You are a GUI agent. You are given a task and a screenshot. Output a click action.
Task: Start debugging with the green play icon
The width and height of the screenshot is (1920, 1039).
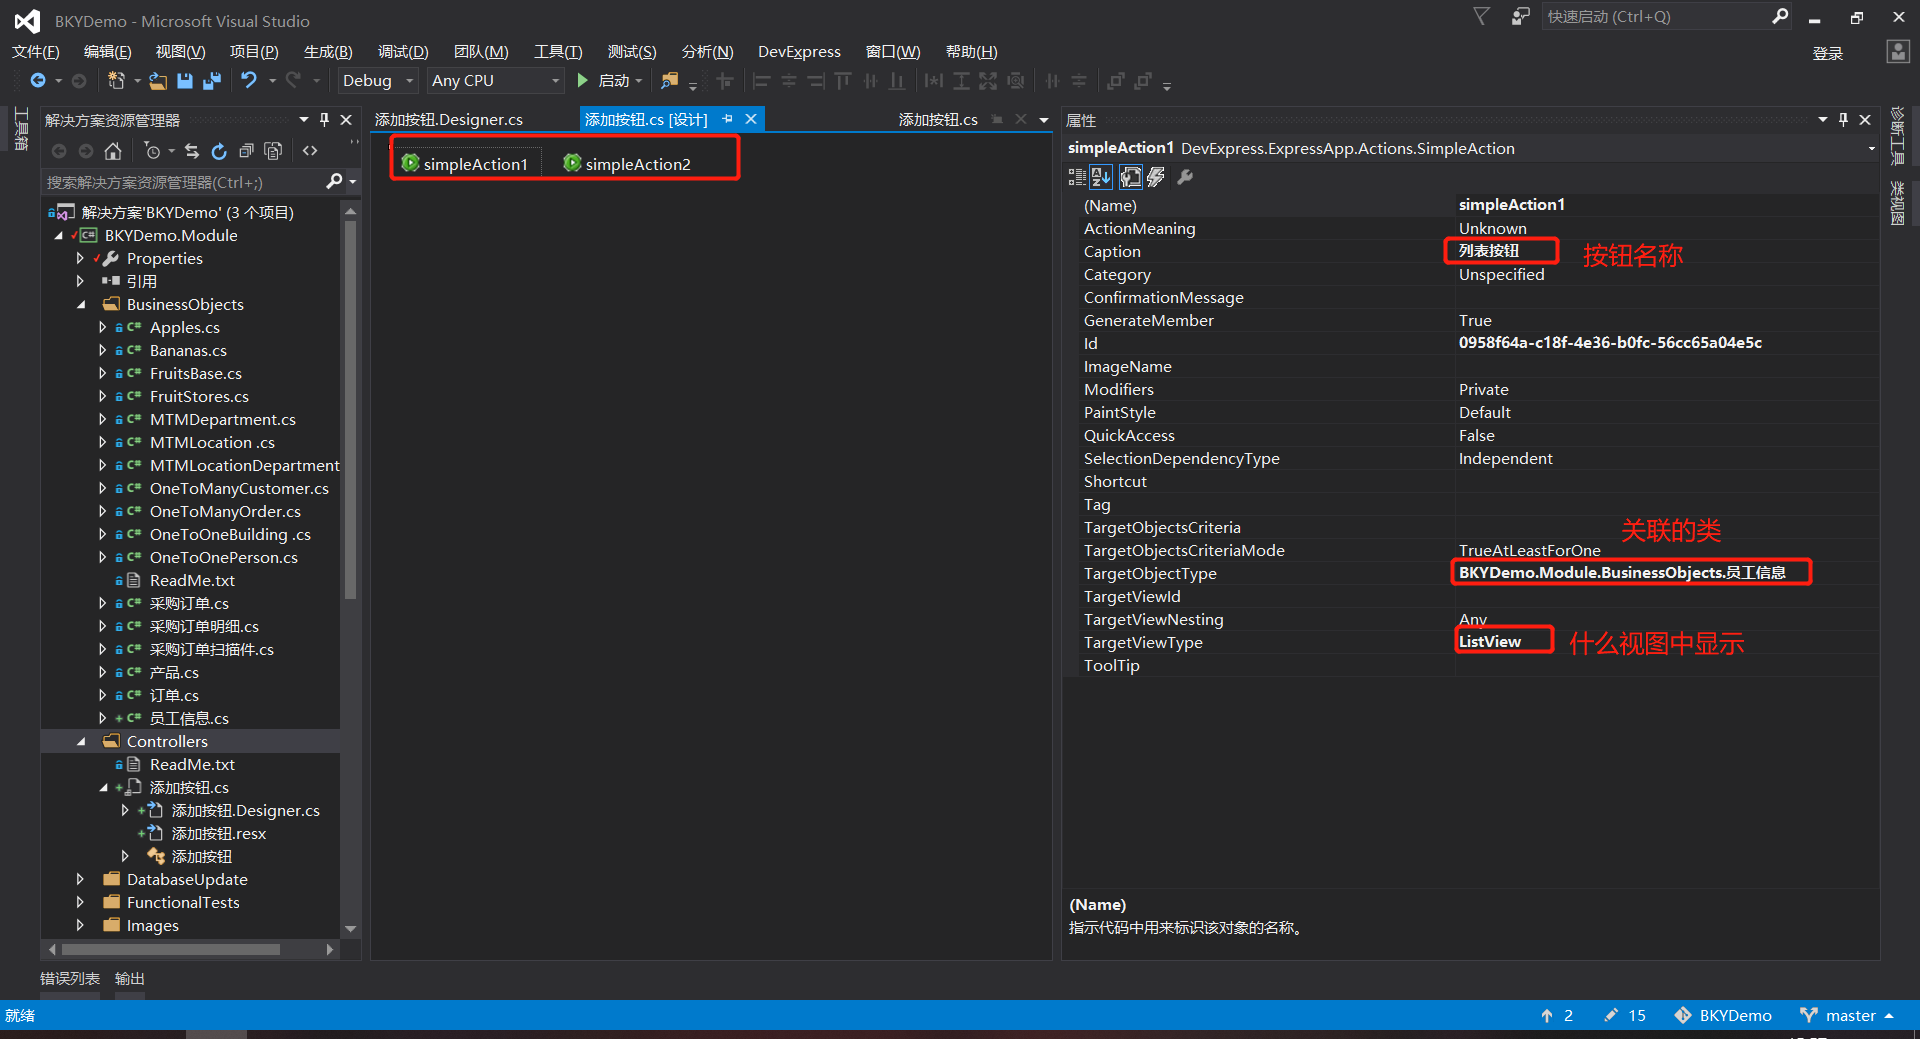click(583, 81)
